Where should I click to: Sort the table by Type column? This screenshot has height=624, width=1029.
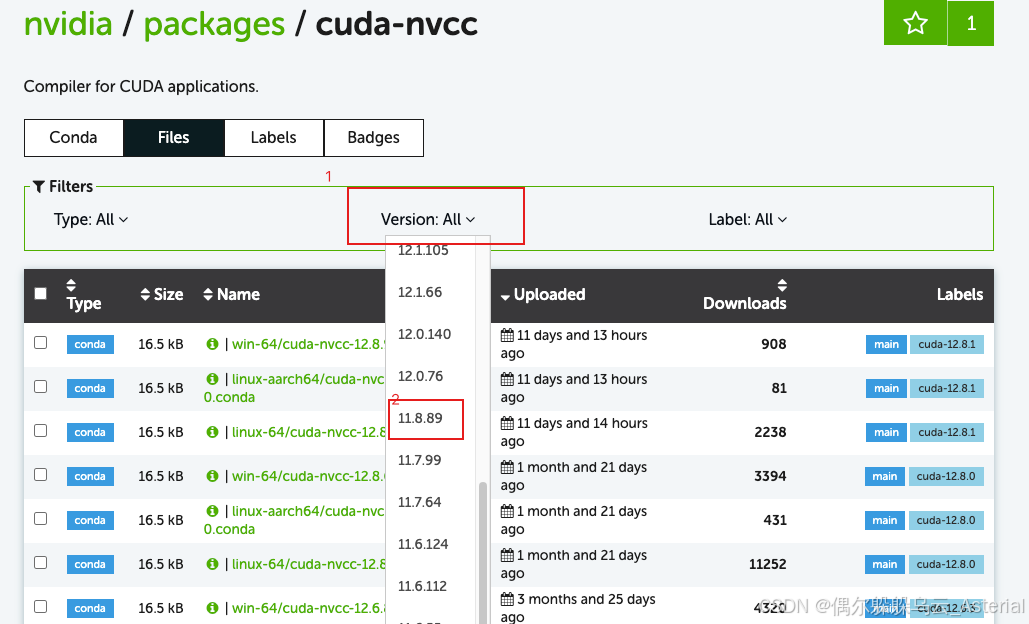coord(83,295)
